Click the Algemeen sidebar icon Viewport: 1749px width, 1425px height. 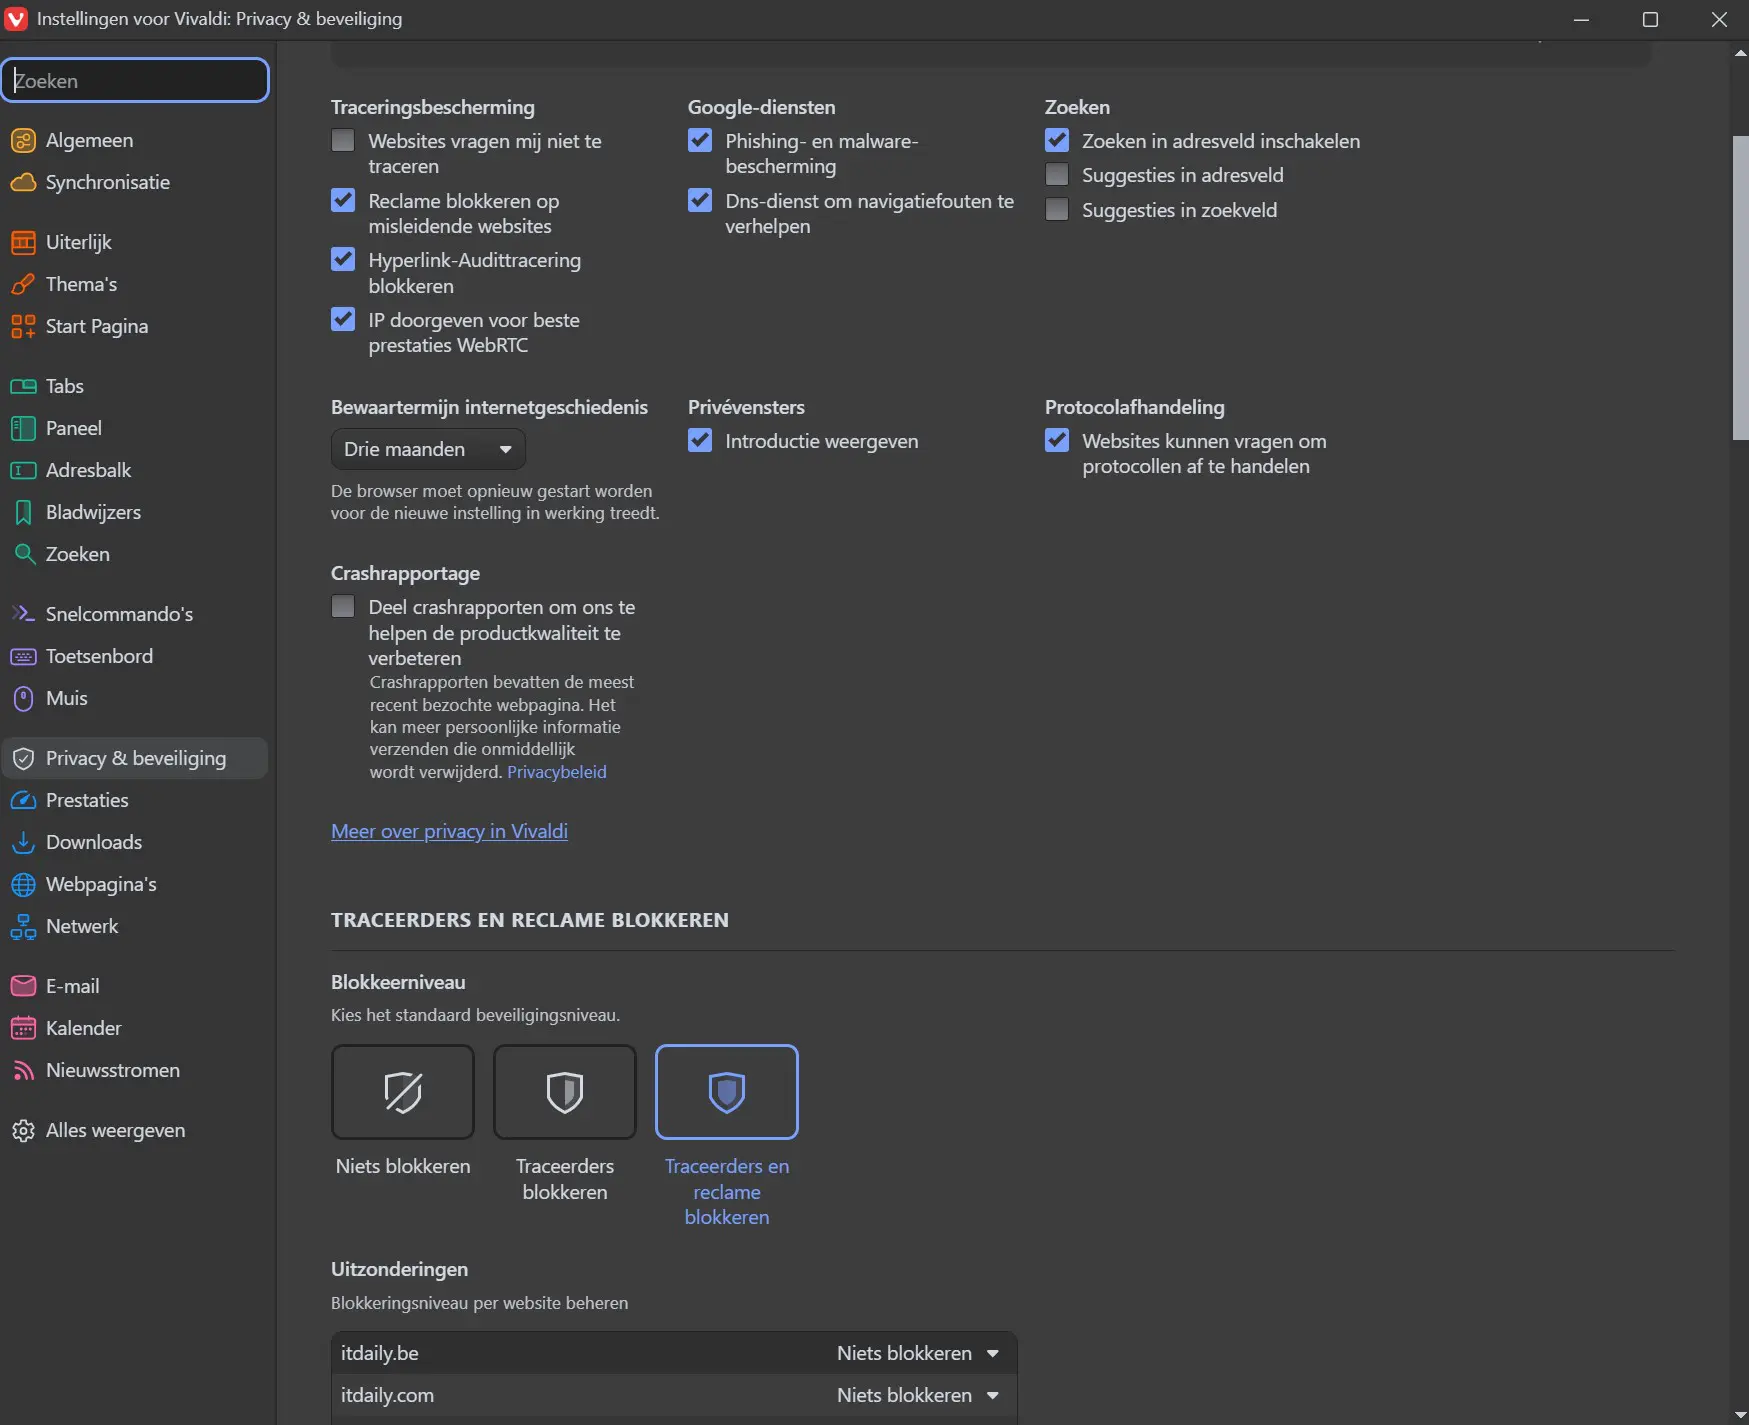(23, 141)
